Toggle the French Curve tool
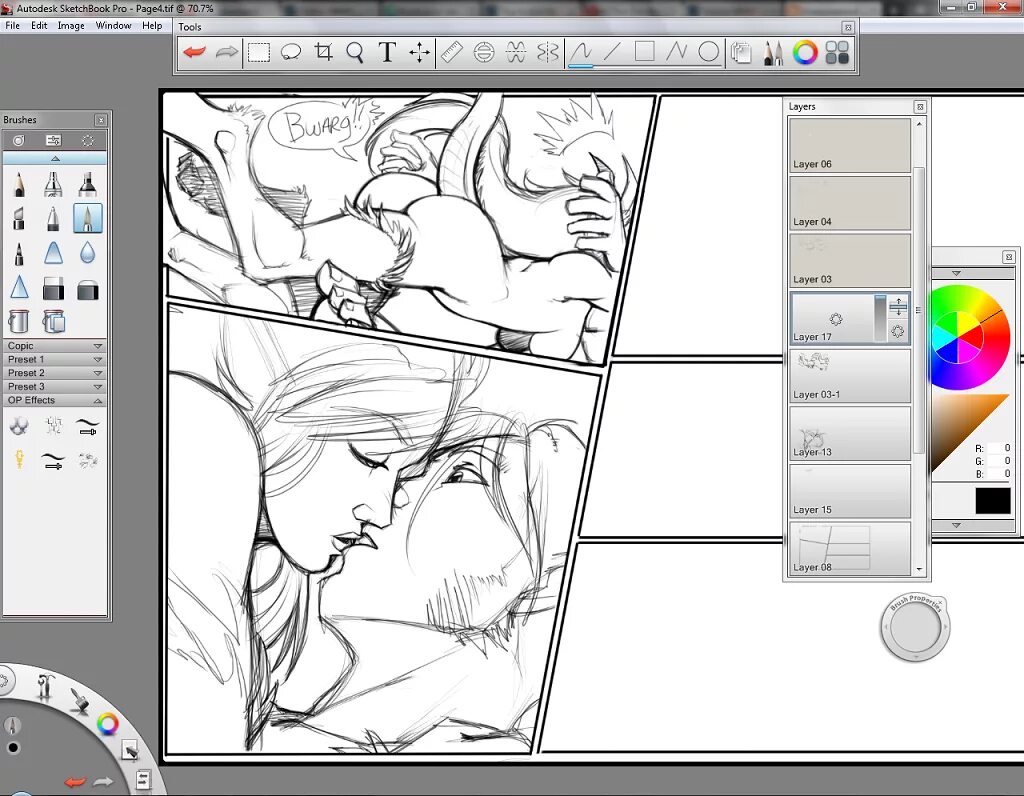 point(515,52)
